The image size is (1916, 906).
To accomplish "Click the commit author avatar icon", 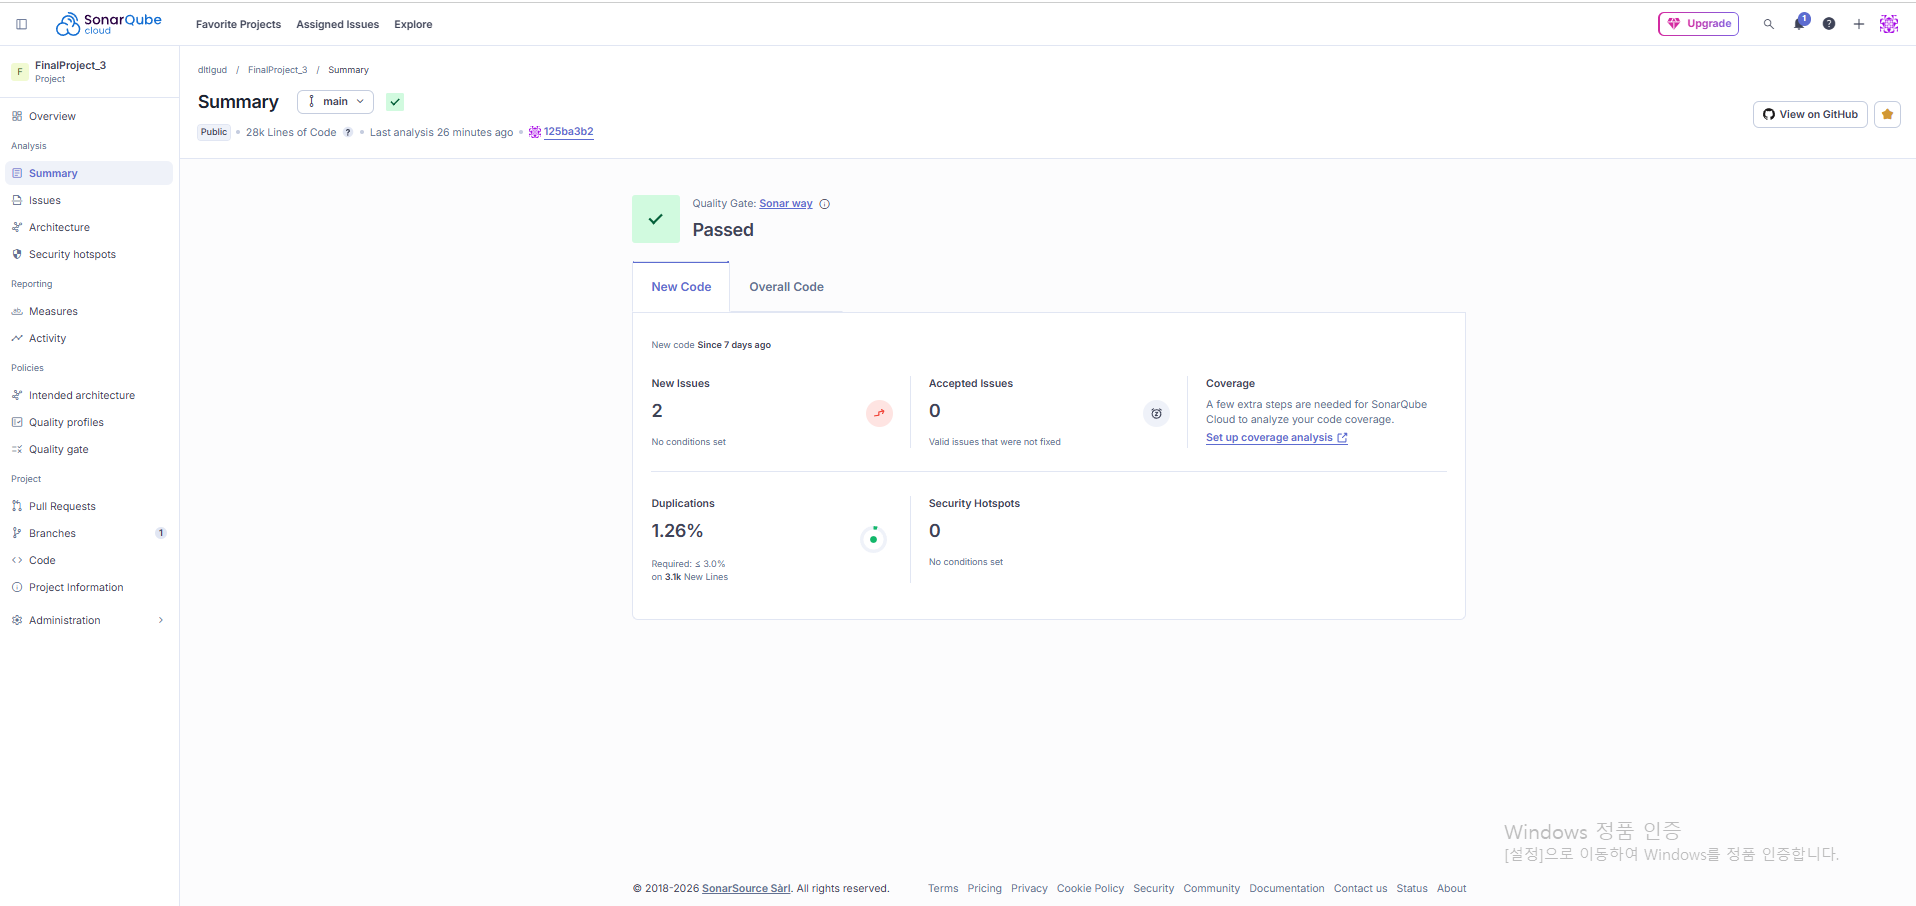I will point(535,132).
